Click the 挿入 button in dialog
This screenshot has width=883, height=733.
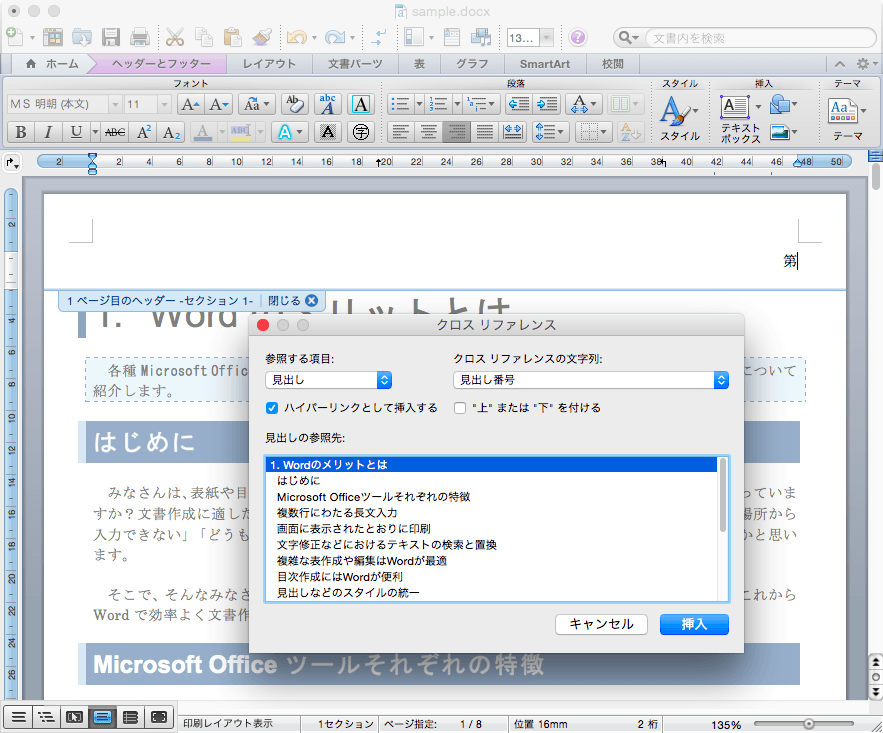coord(694,624)
